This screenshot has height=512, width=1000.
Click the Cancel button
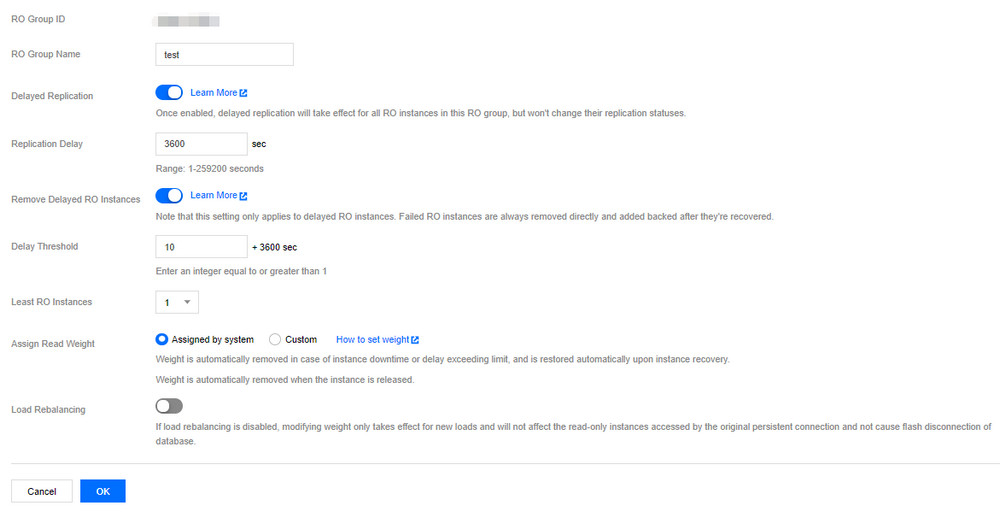[x=42, y=491]
